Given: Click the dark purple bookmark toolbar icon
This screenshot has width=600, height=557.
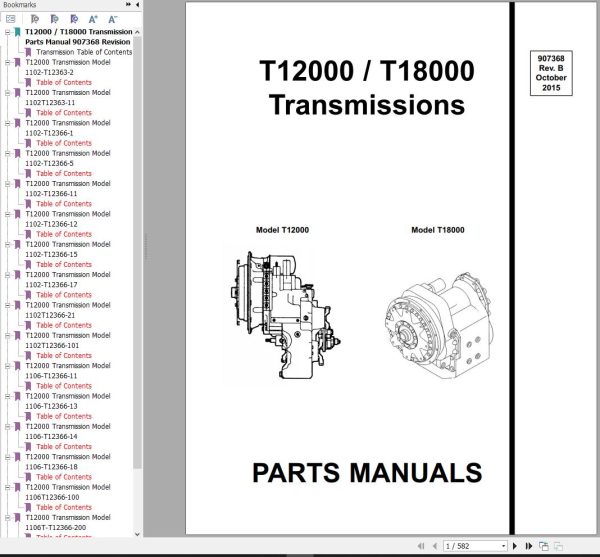Looking at the screenshot, I should [74, 19].
